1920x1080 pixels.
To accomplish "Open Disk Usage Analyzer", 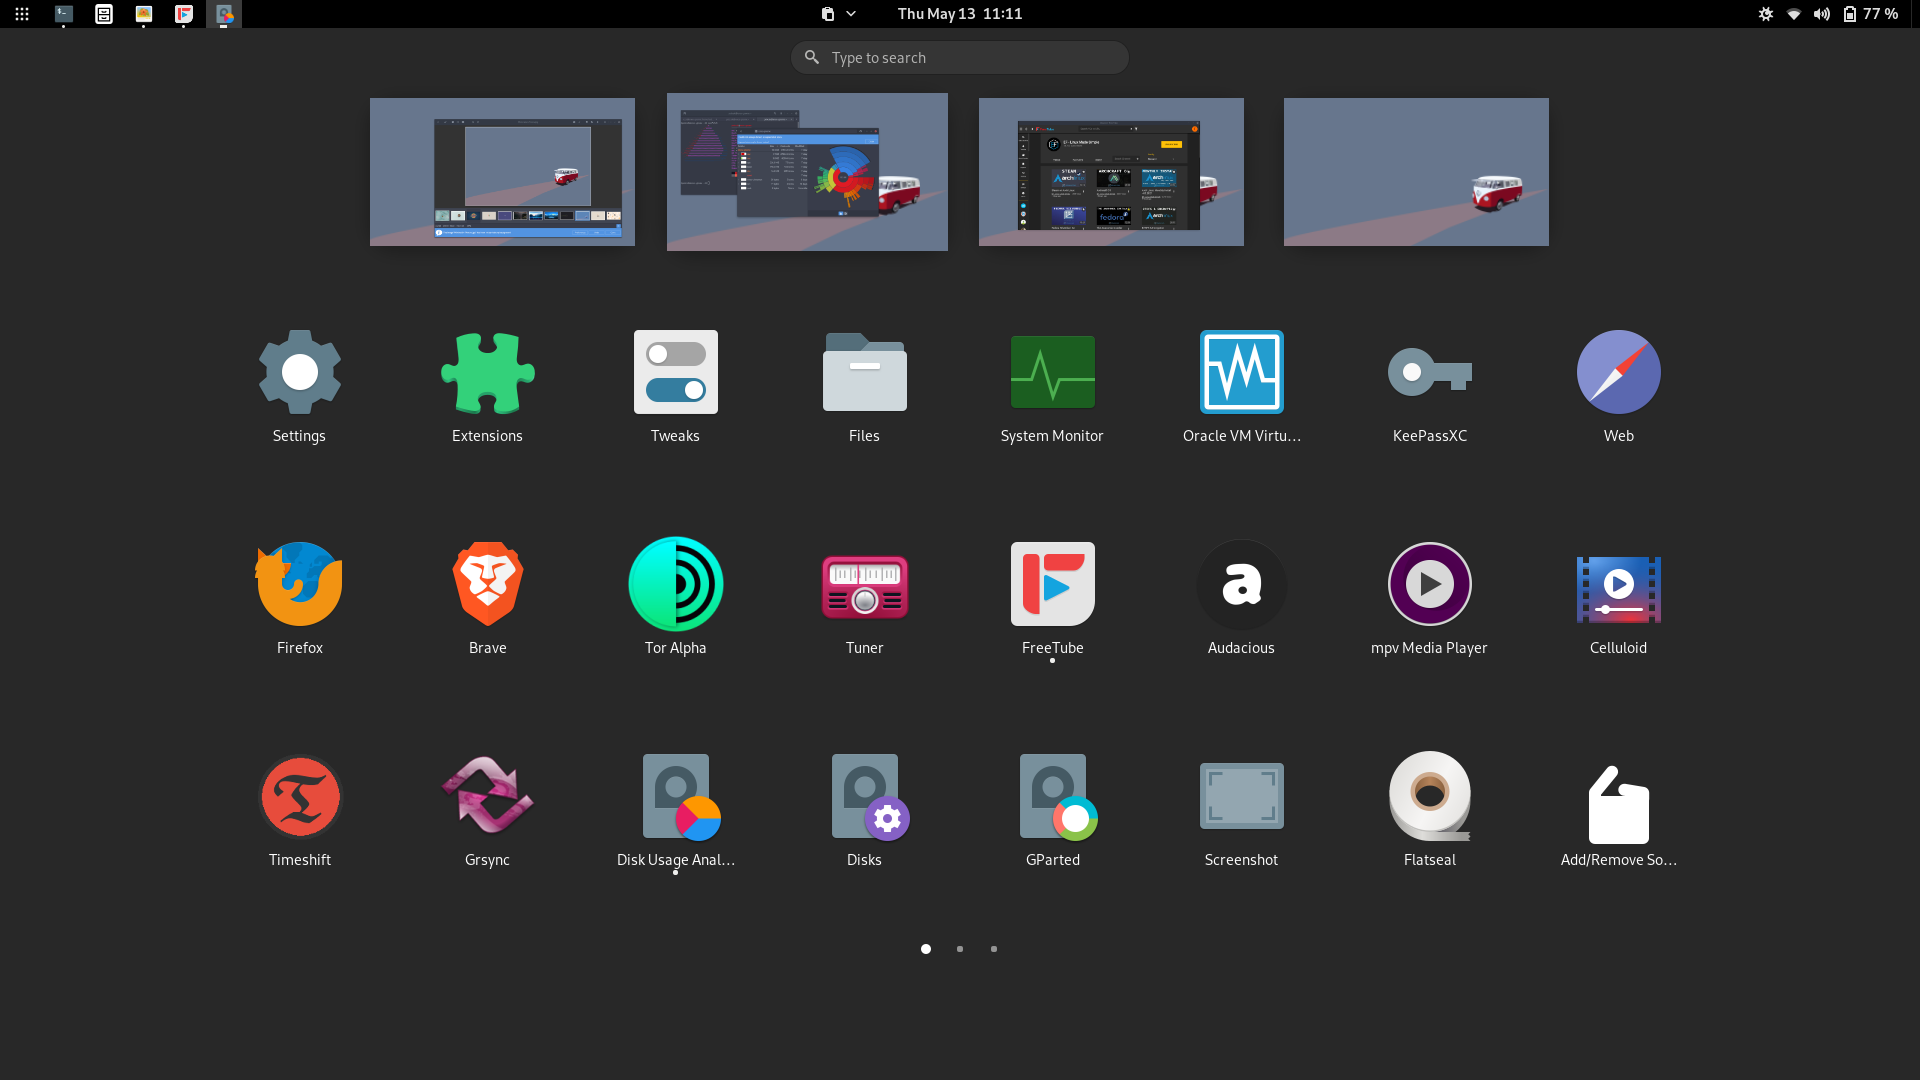I will click(675, 796).
